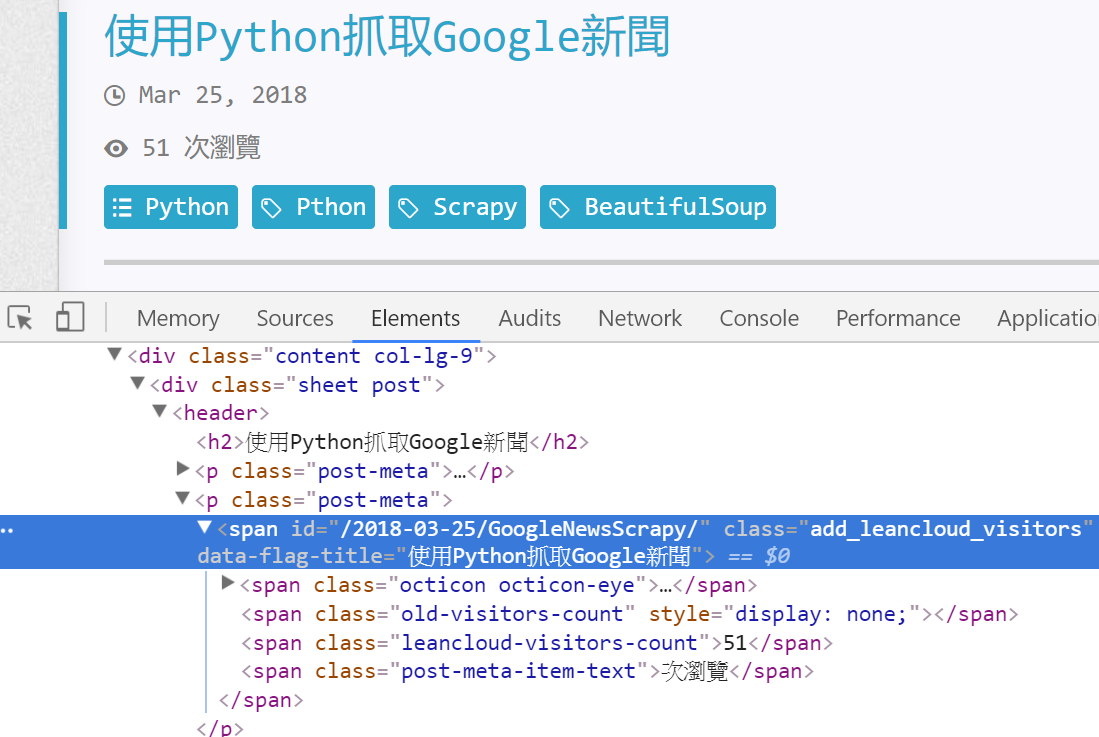
Task: Select the closing </span> row
Action: click(x=261, y=700)
